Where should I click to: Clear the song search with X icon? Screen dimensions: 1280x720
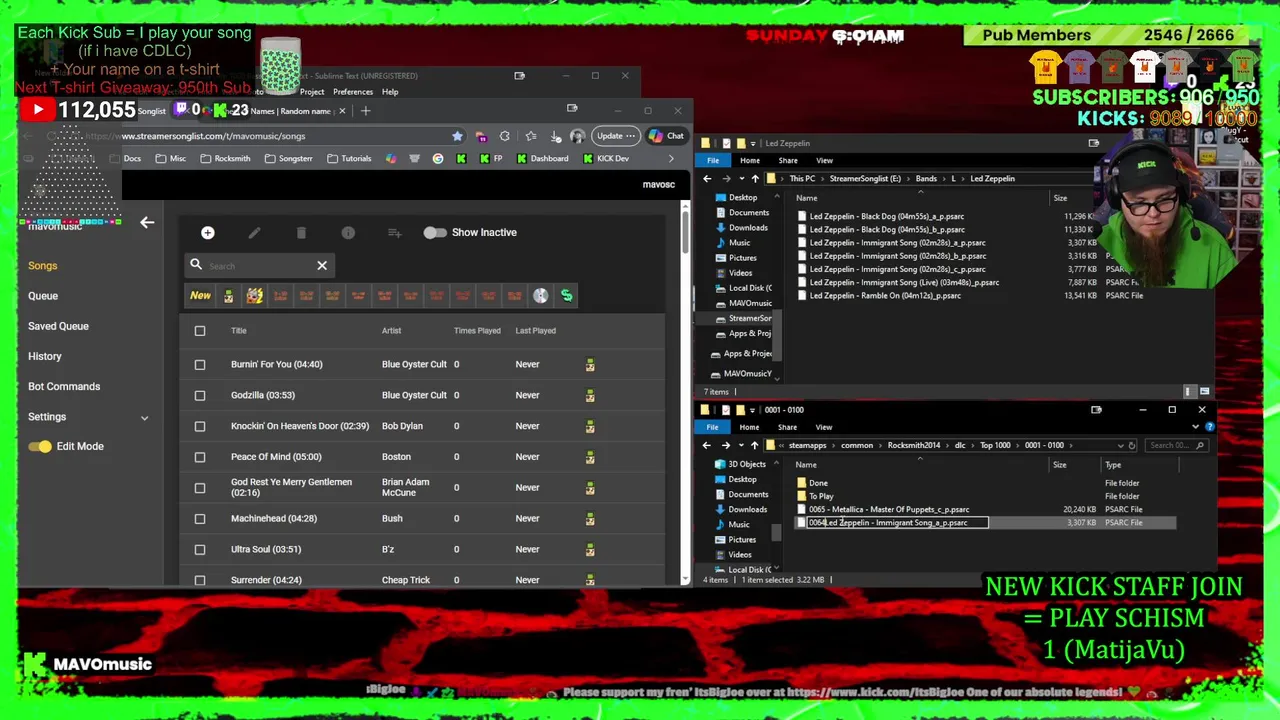pyautogui.click(x=322, y=266)
